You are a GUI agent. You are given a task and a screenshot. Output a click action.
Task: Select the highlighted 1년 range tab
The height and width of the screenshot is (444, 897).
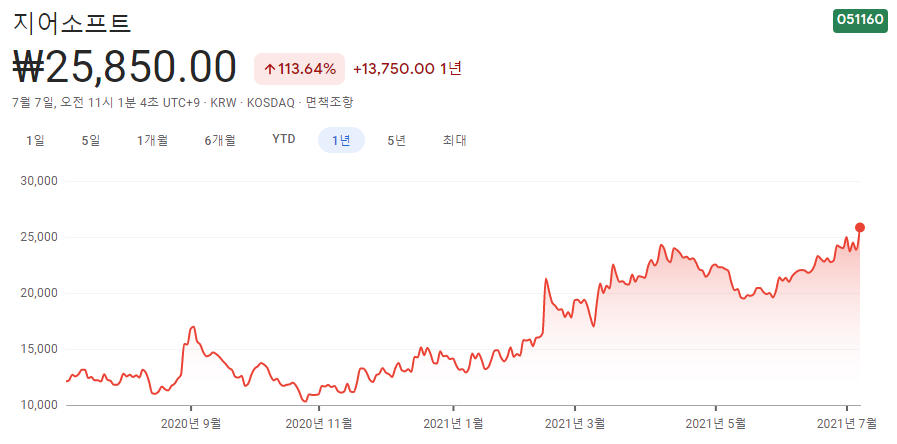(341, 140)
